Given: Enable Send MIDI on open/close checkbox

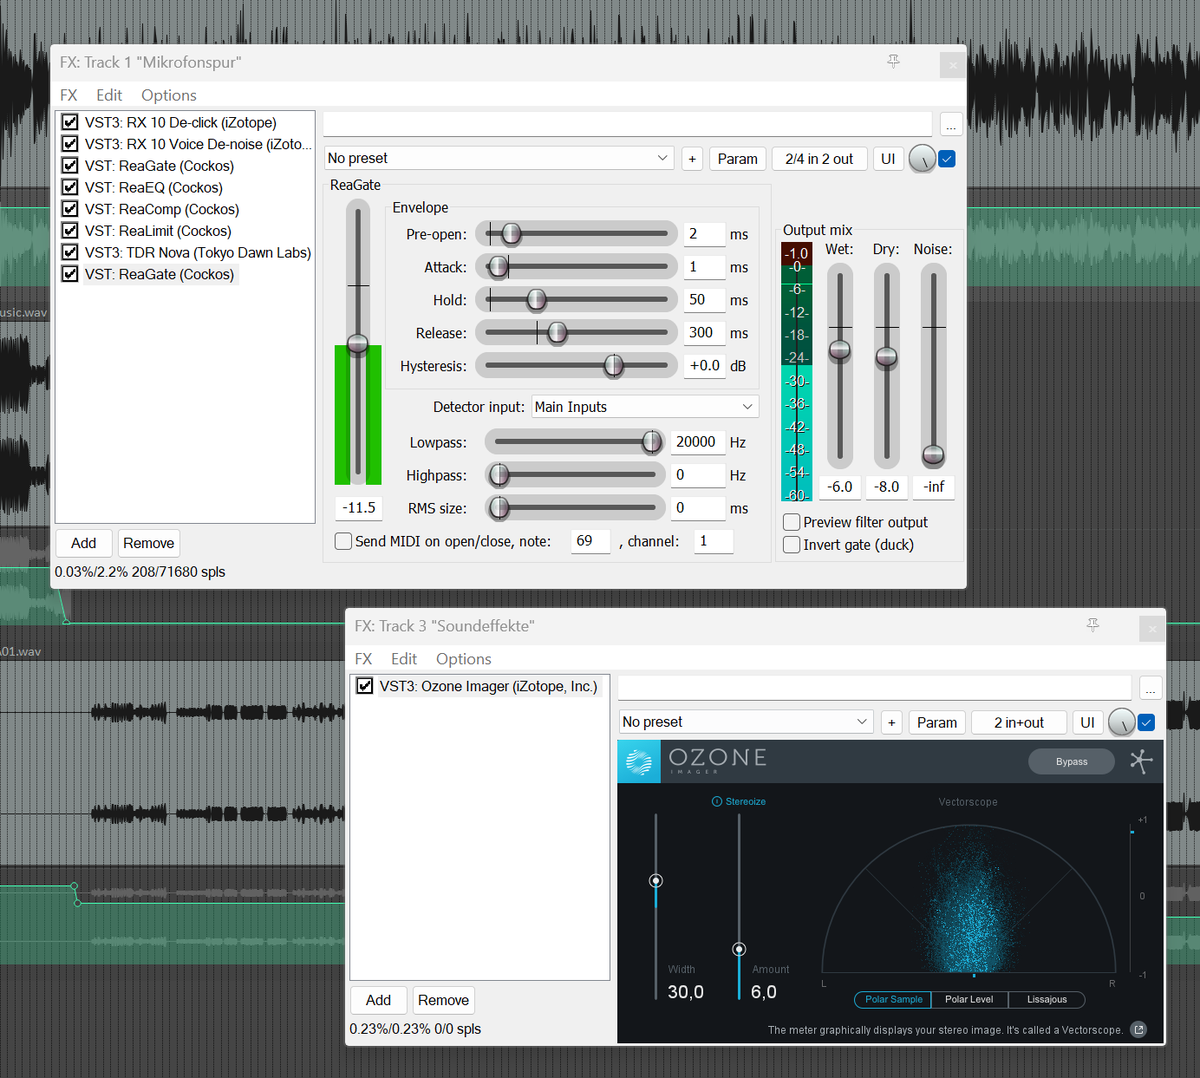Looking at the screenshot, I should pyautogui.click(x=343, y=541).
